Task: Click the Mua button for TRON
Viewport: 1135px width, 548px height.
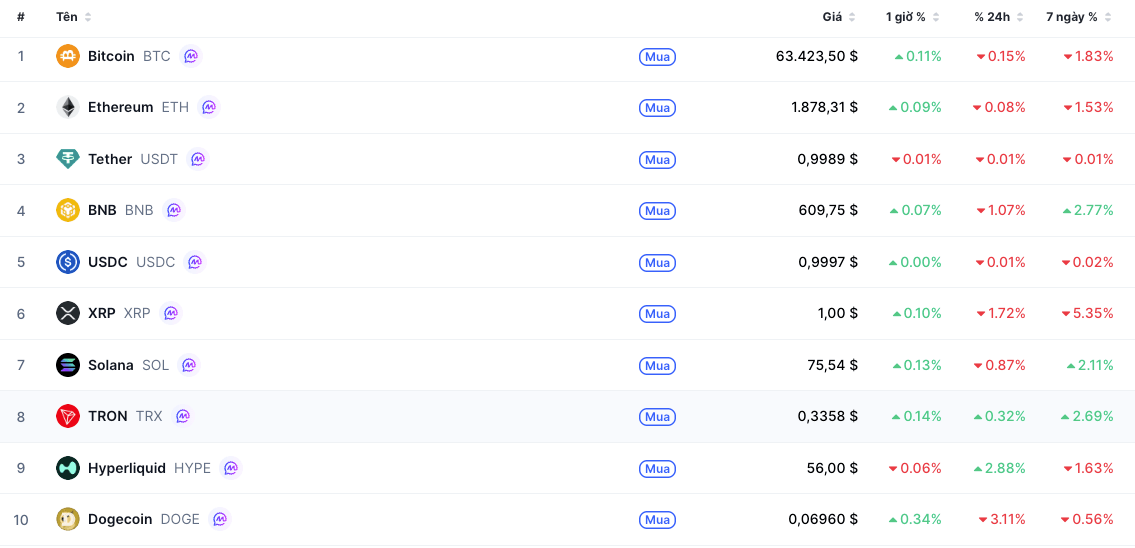Action: click(657, 417)
